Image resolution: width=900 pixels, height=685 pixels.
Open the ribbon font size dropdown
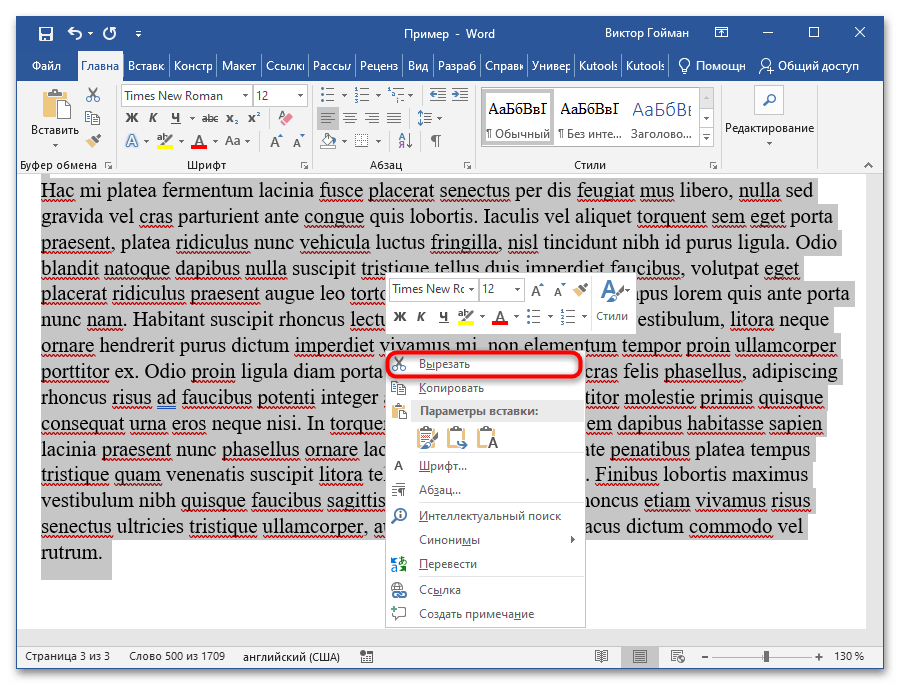[300, 96]
